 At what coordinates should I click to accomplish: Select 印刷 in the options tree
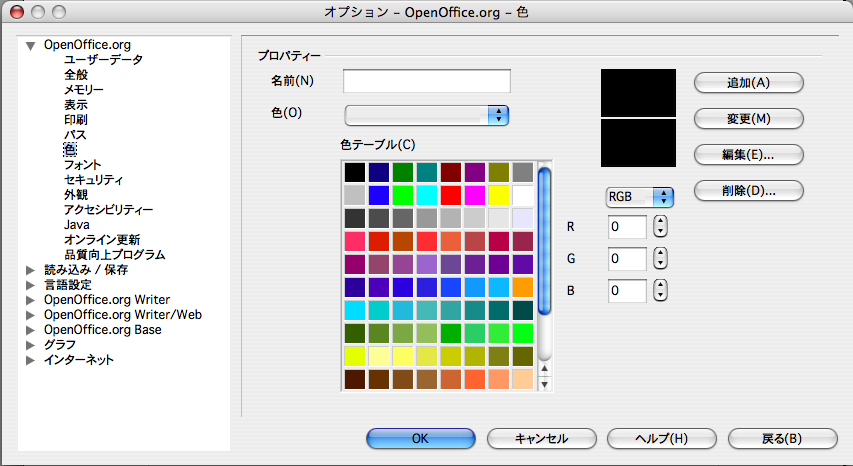(76, 119)
